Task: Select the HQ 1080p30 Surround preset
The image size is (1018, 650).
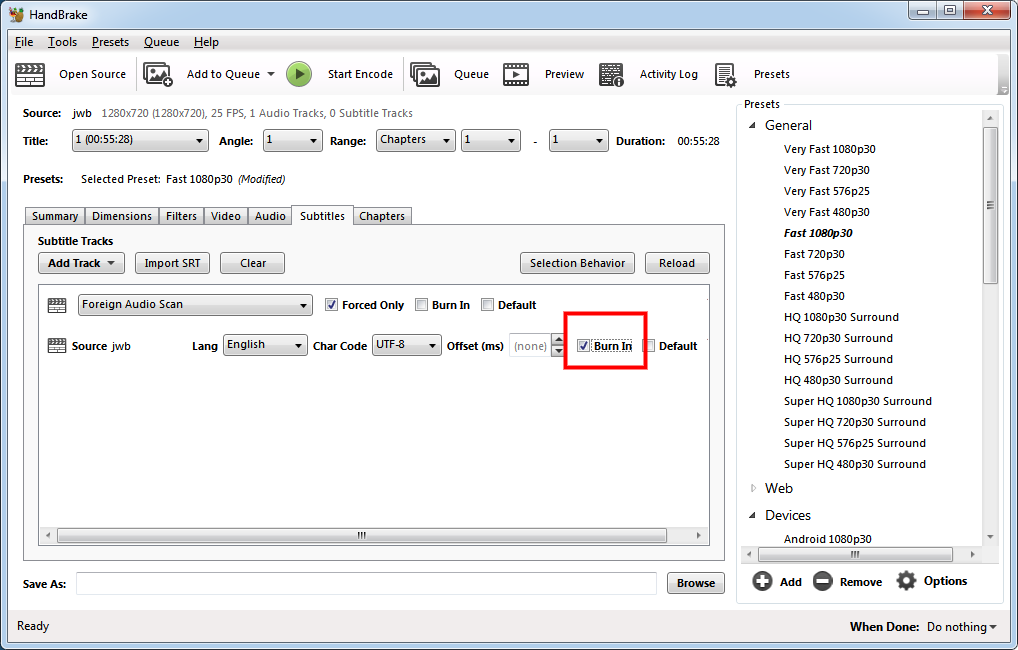Action: tap(841, 318)
